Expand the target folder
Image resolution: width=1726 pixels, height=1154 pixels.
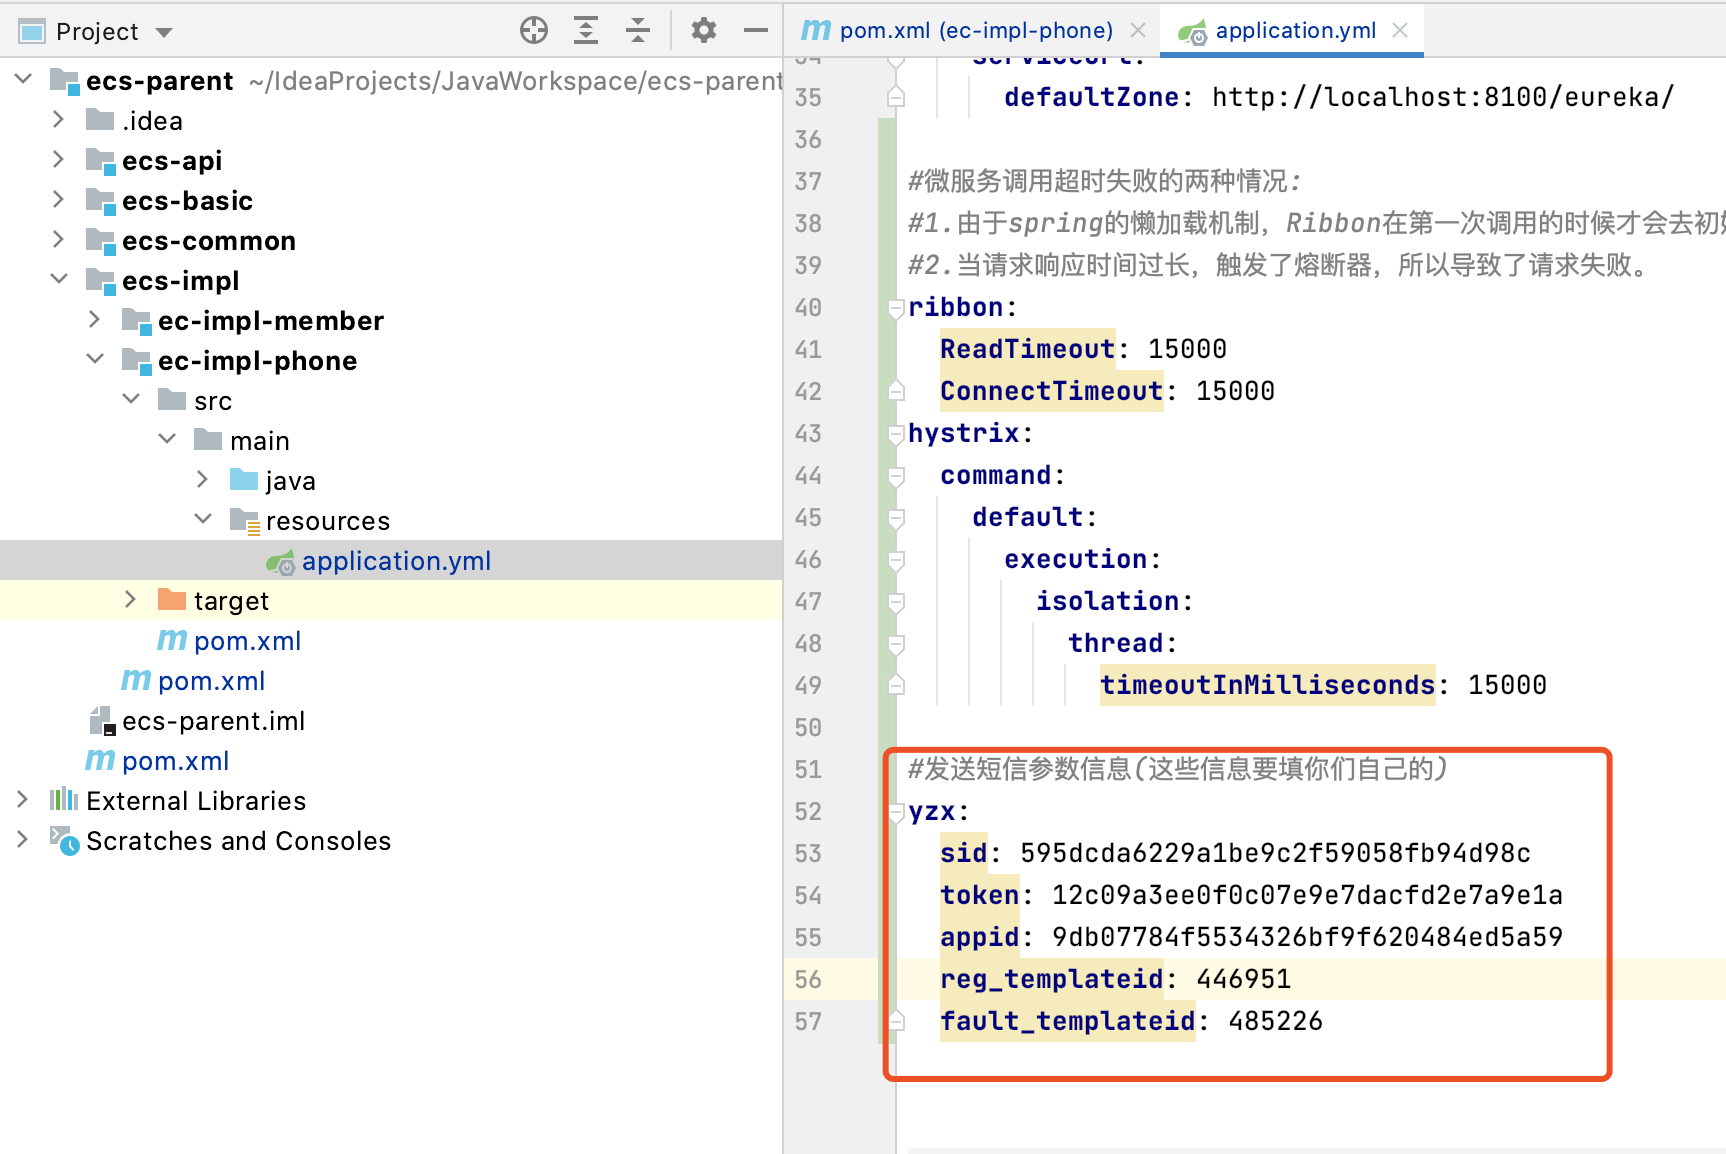coord(131,600)
